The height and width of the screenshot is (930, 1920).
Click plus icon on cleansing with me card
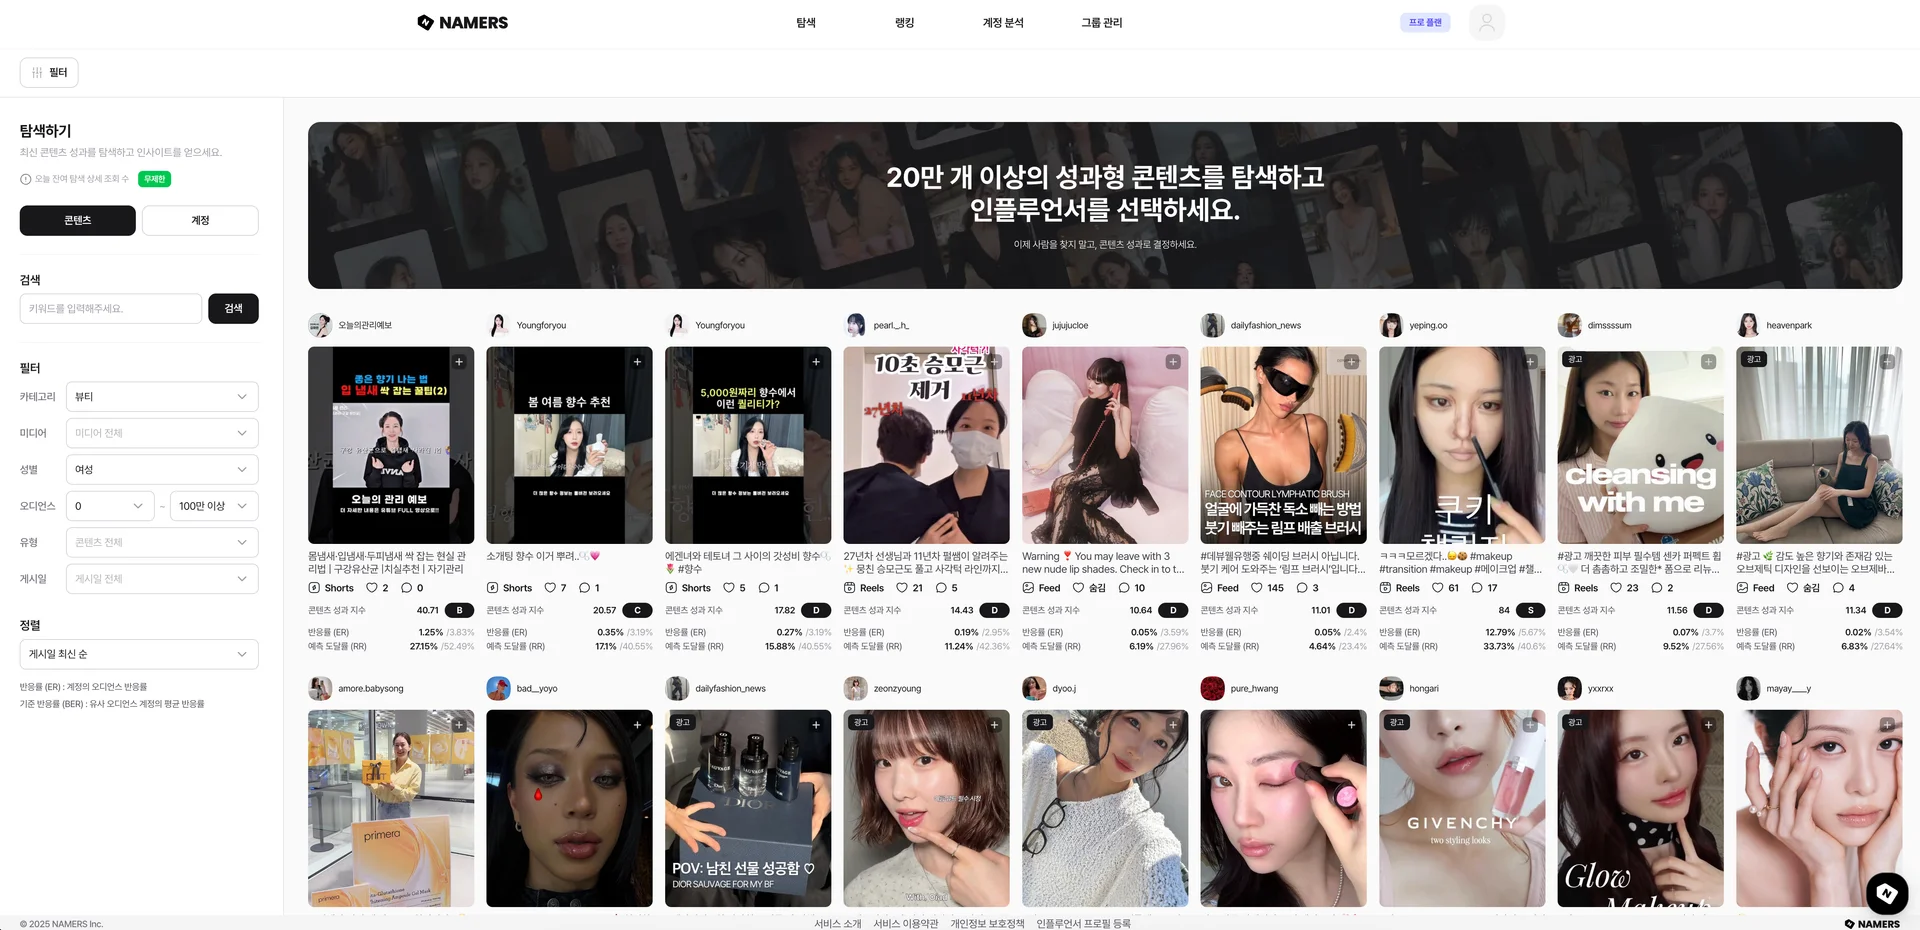coord(1708,362)
